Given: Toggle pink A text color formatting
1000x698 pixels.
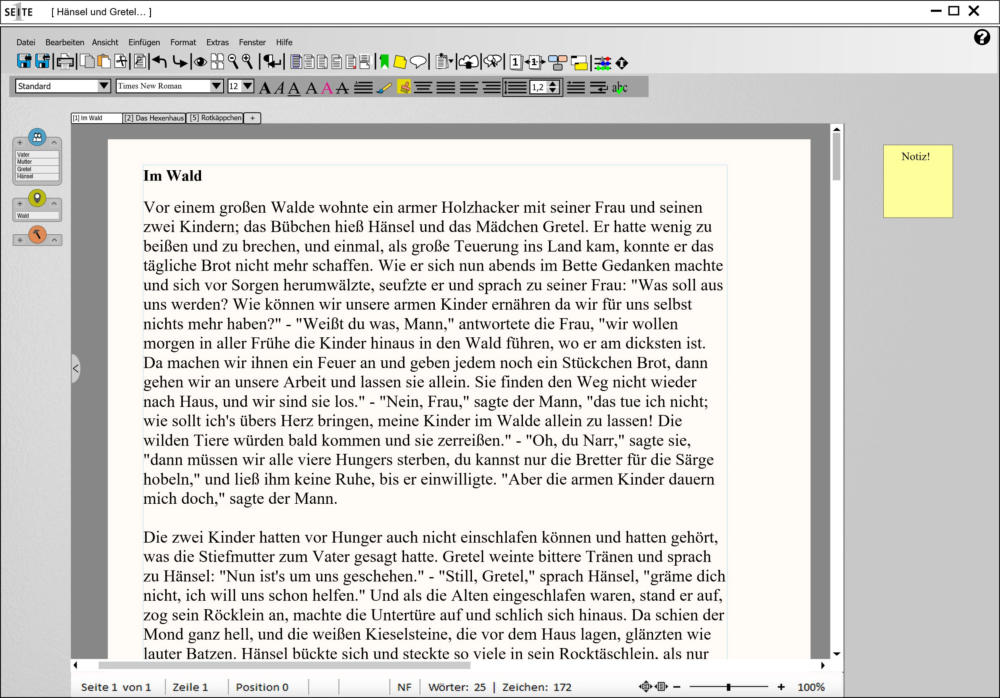Looking at the screenshot, I should [326, 87].
